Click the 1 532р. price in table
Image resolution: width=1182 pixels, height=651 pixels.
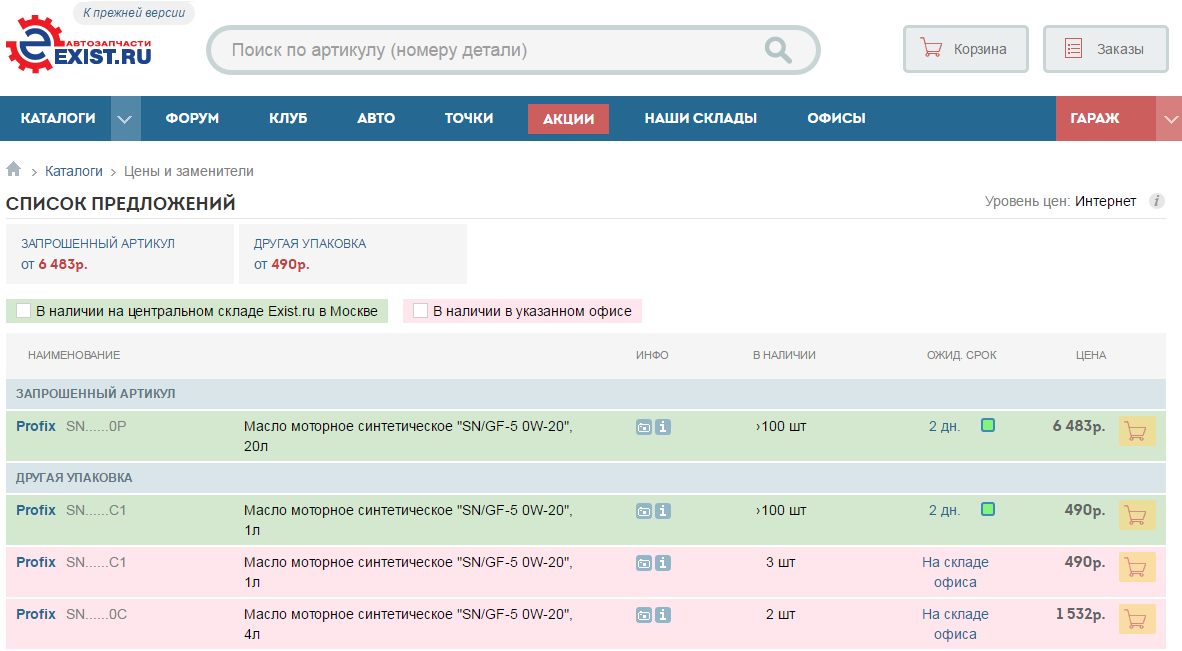pos(1080,614)
